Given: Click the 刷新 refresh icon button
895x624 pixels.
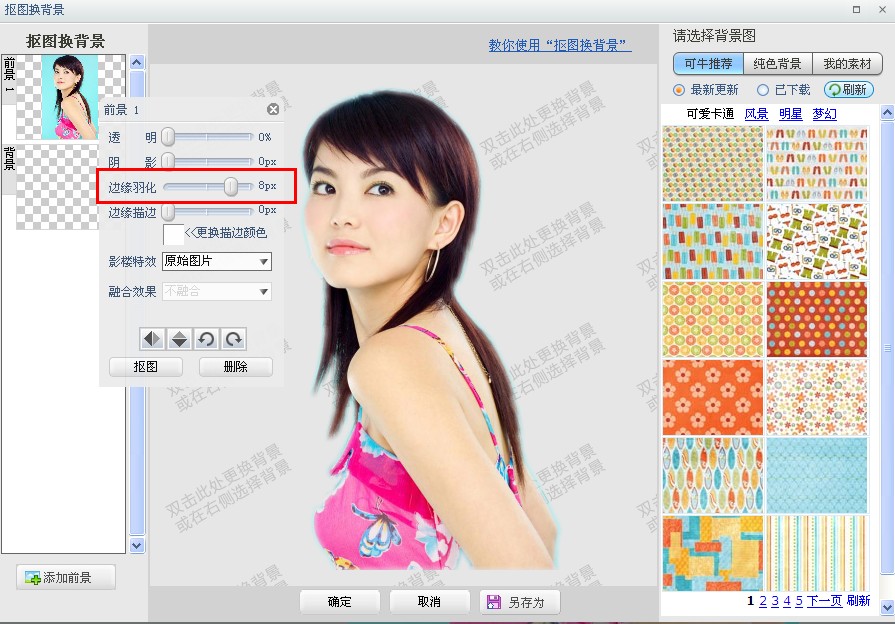Looking at the screenshot, I should tap(849, 90).
